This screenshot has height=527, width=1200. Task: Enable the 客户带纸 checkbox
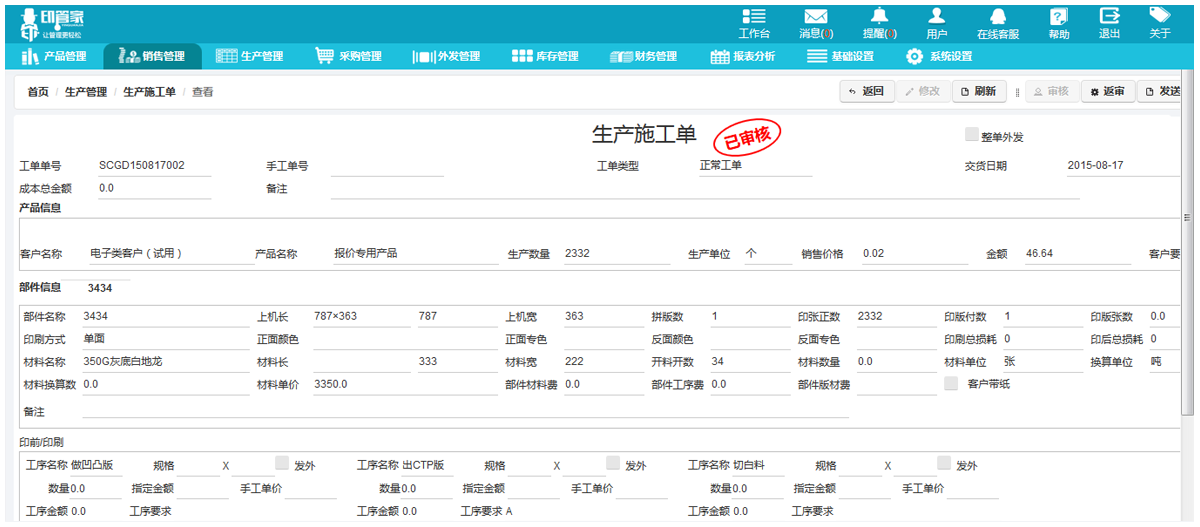[951, 383]
